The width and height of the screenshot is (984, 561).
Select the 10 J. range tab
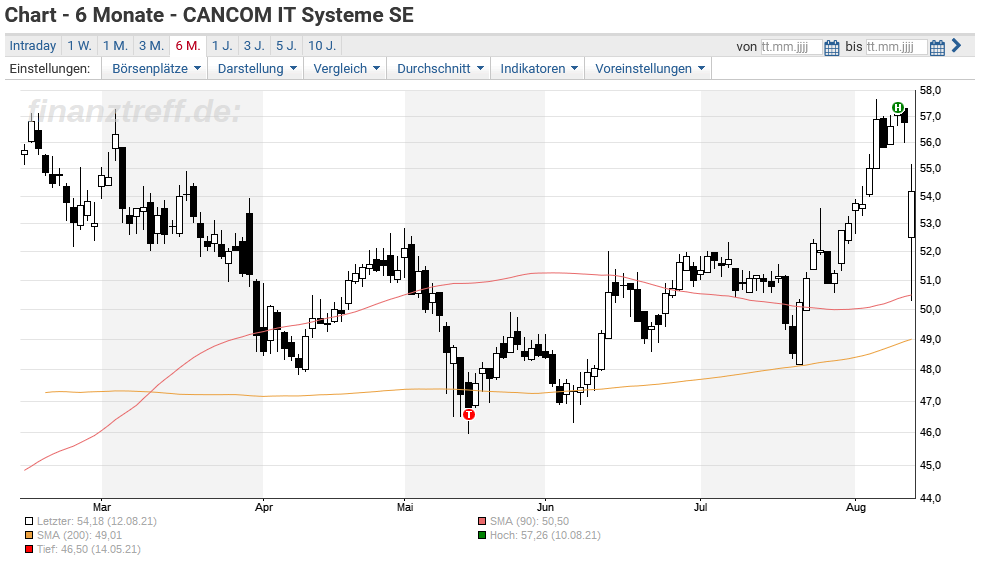point(323,46)
